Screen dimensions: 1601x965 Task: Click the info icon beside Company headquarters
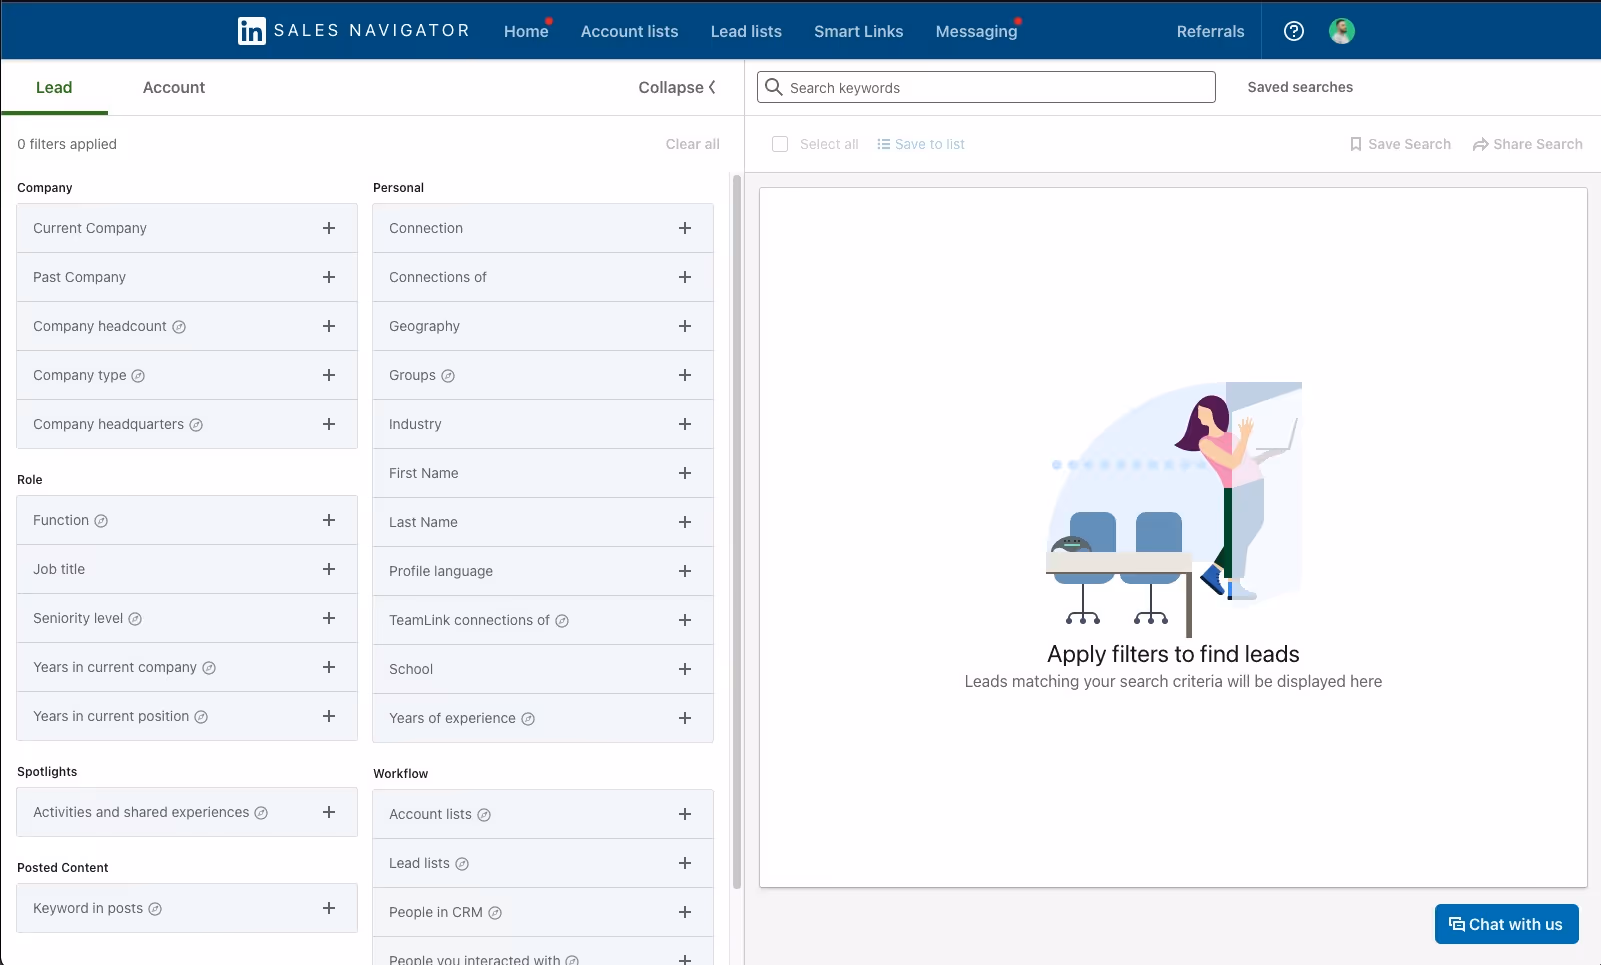[196, 425]
